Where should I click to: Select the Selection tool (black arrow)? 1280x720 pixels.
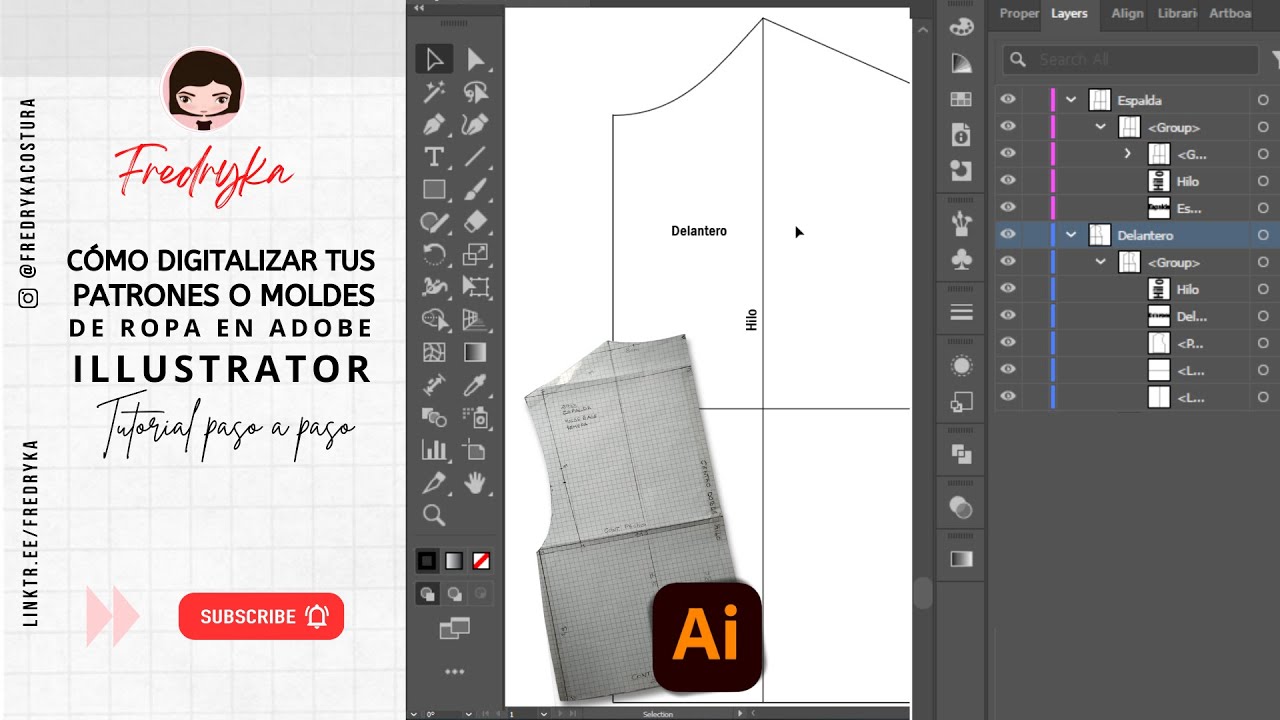(434, 60)
